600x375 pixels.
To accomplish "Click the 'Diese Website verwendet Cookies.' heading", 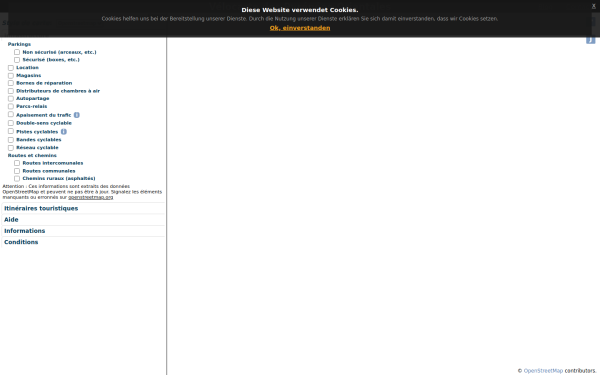I will coord(300,10).
